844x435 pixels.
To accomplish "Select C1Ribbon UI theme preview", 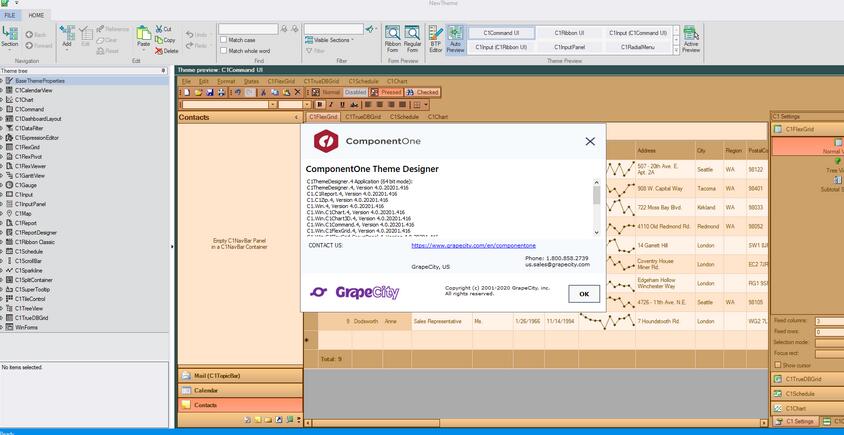I will 569,33.
